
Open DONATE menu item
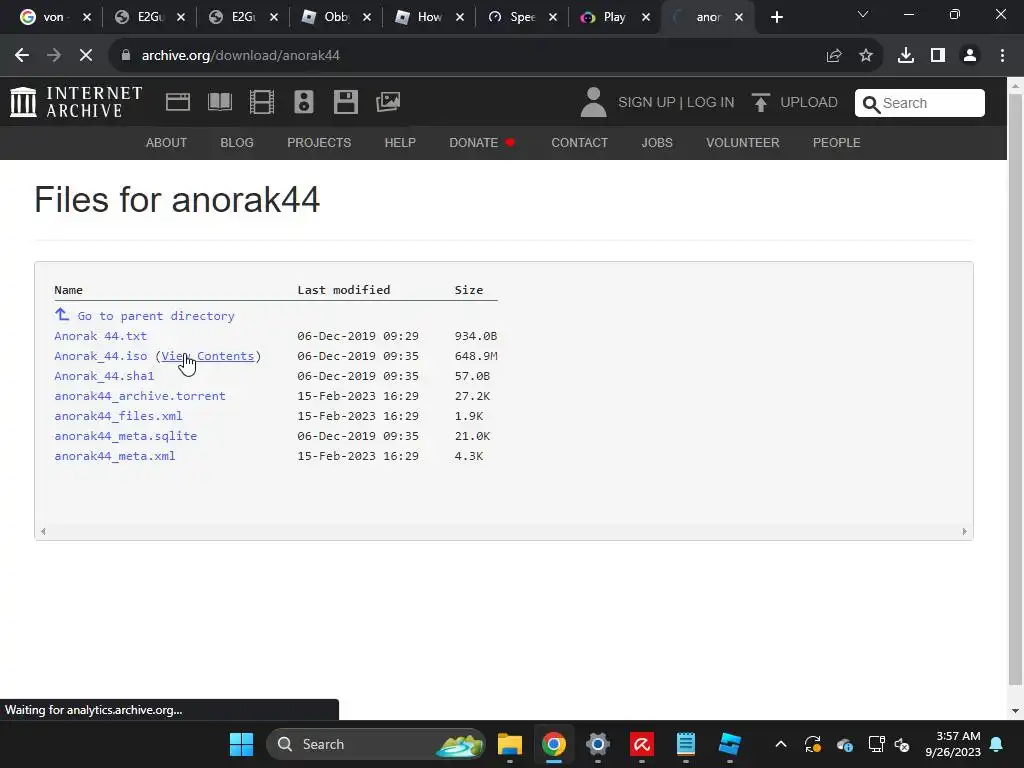pyautogui.click(x=482, y=142)
